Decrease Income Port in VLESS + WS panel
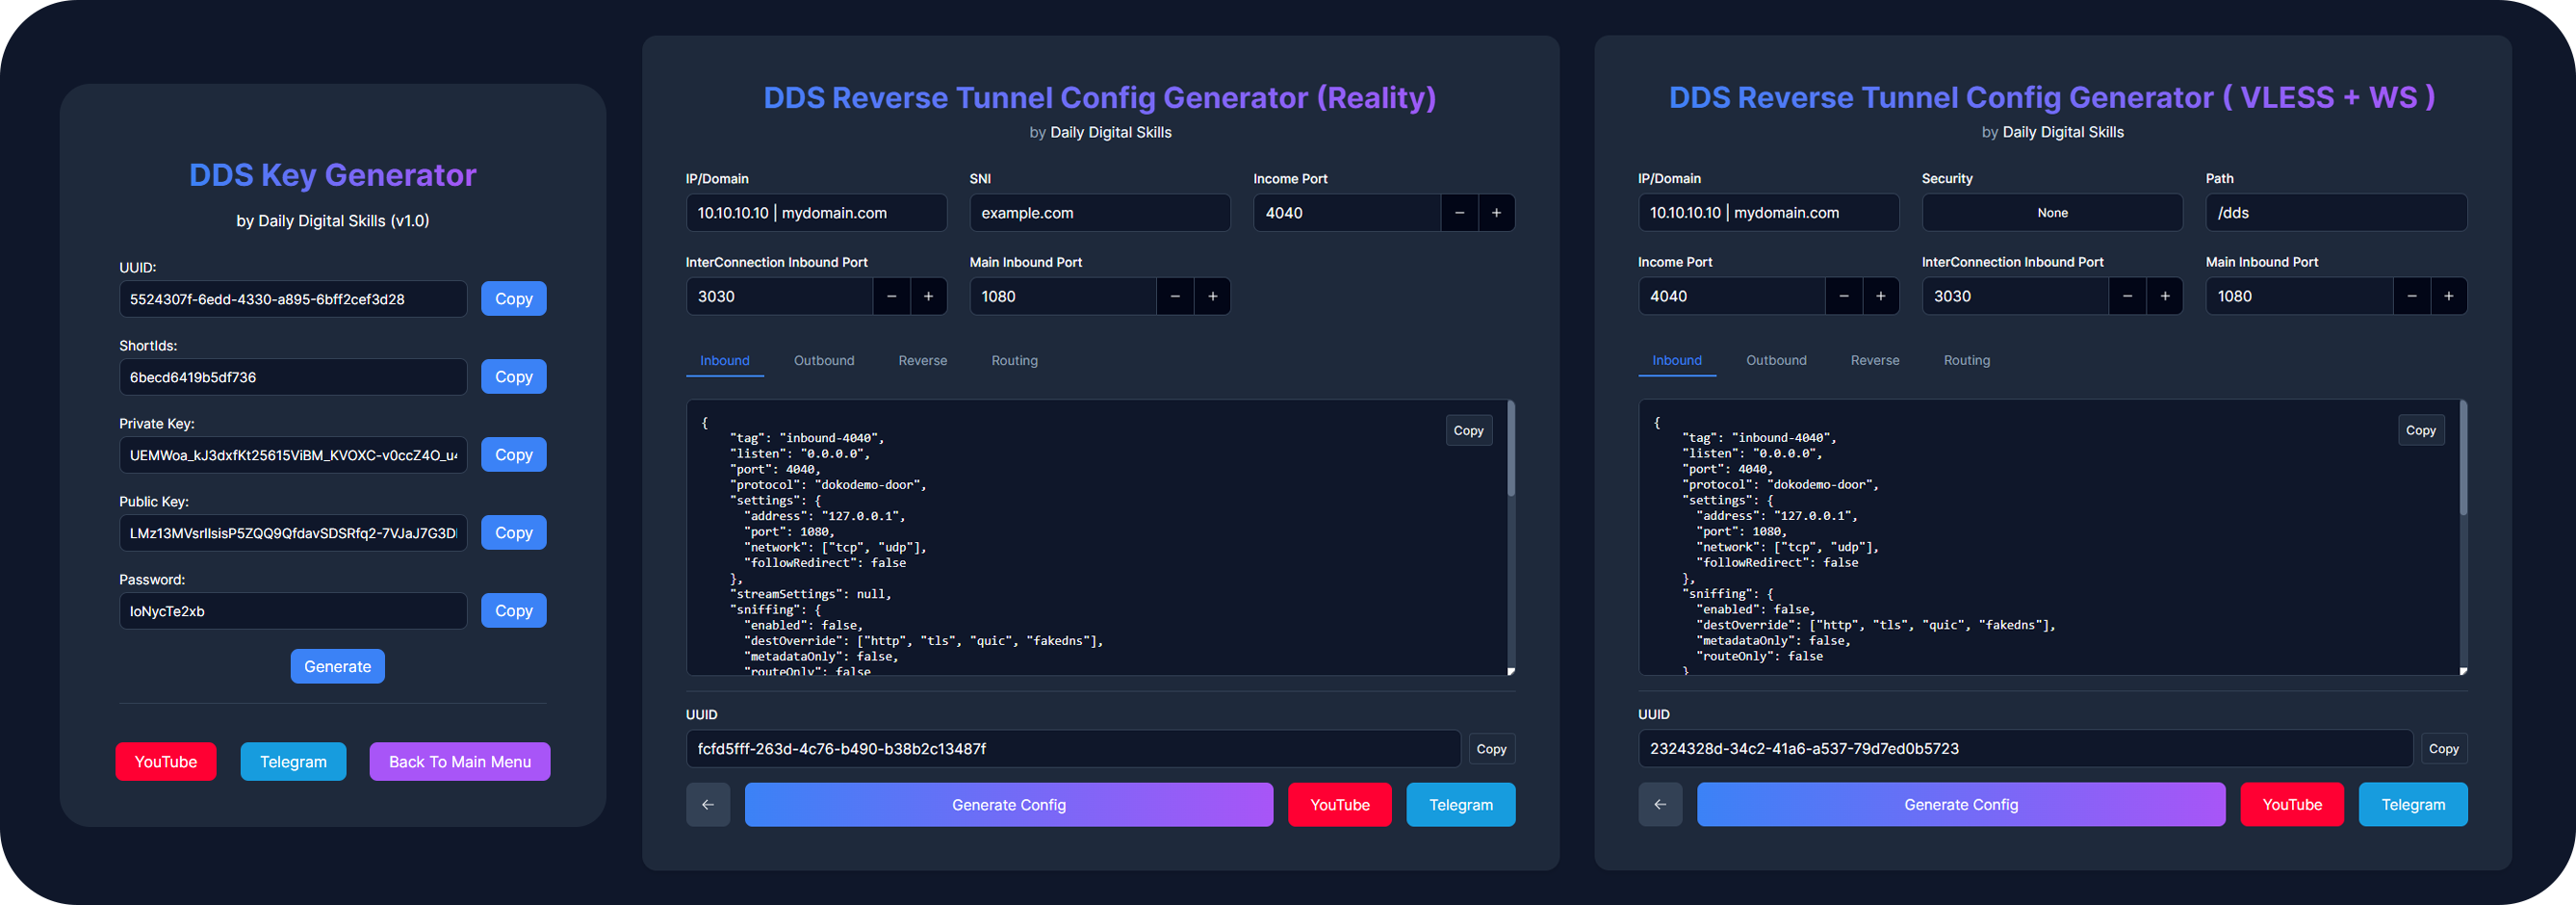Viewport: 2576px width, 905px height. (x=1843, y=296)
